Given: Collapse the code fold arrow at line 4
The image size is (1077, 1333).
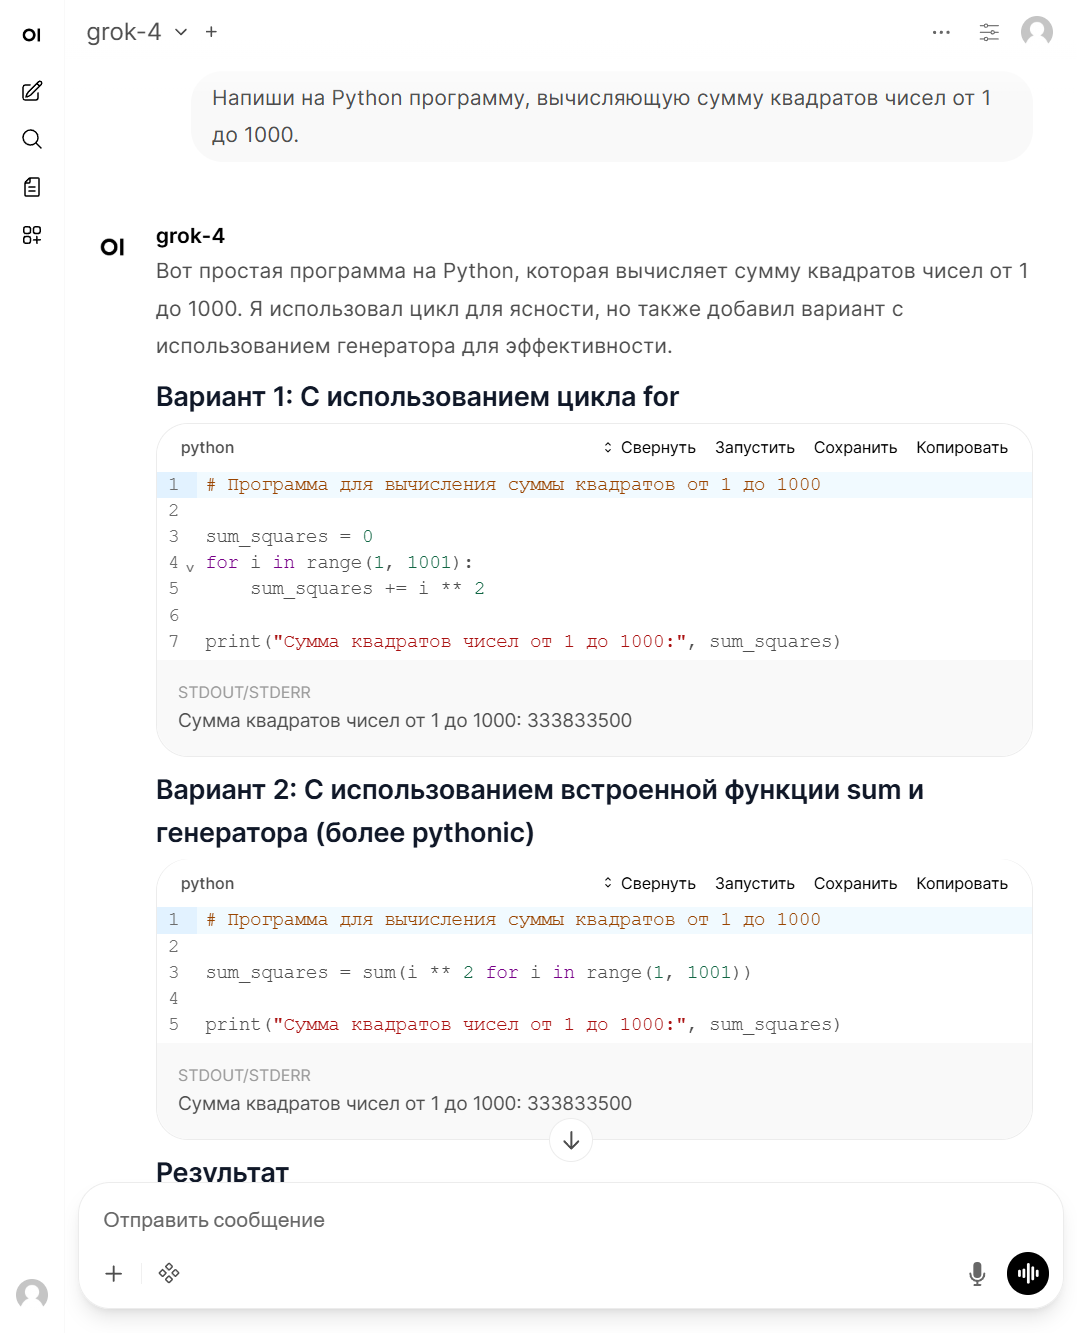Looking at the screenshot, I should tap(190, 566).
